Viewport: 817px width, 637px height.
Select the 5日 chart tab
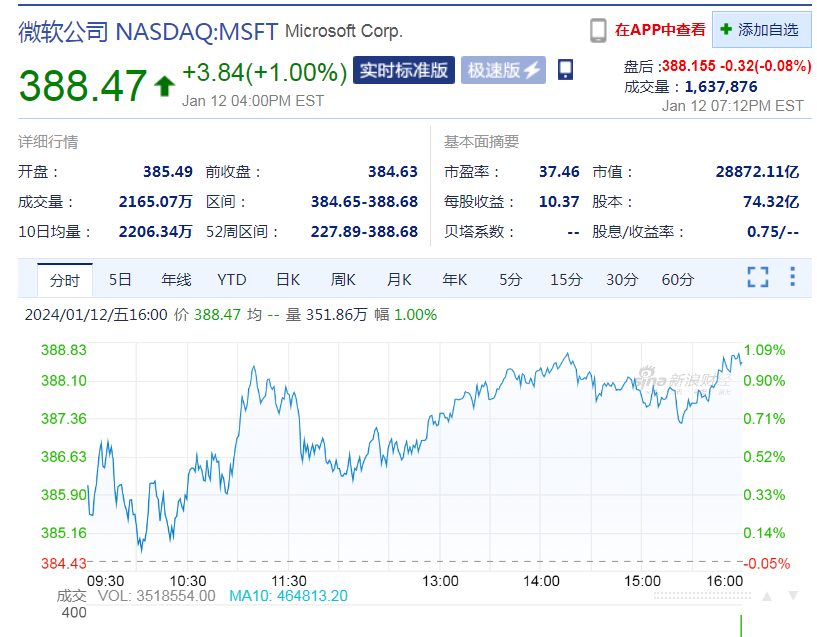120,280
